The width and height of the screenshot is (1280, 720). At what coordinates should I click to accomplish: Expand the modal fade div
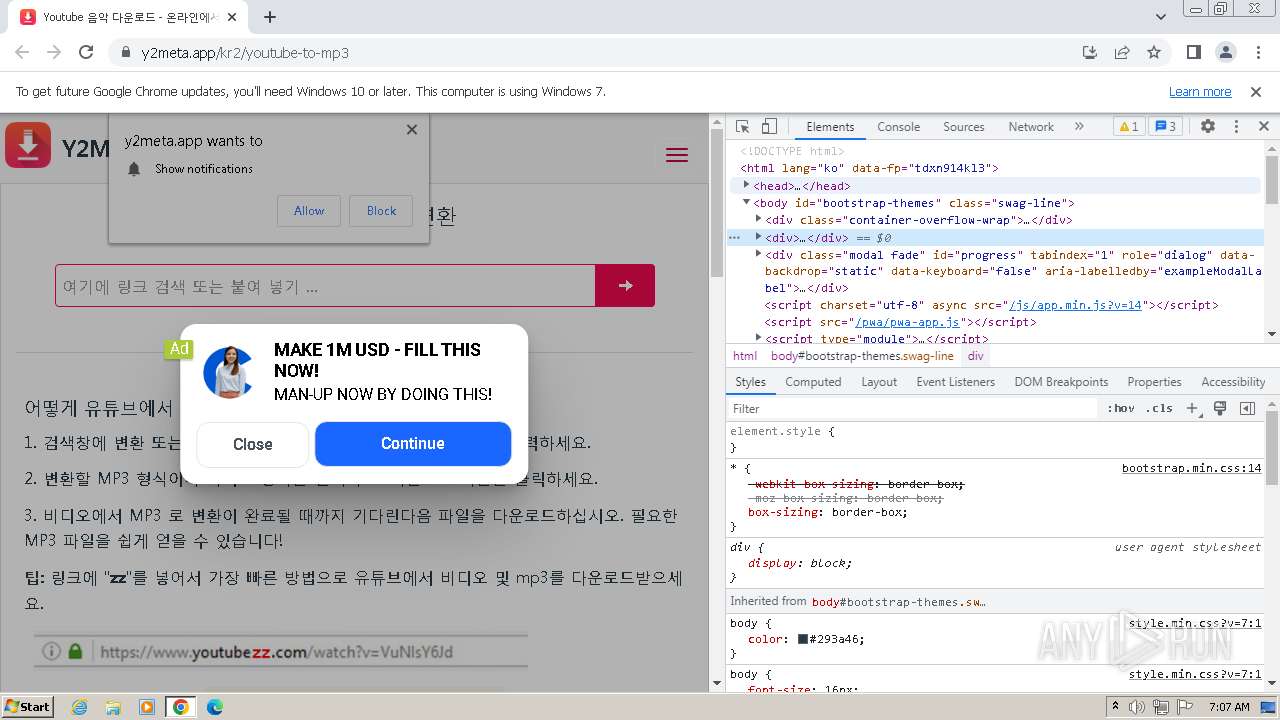point(759,254)
